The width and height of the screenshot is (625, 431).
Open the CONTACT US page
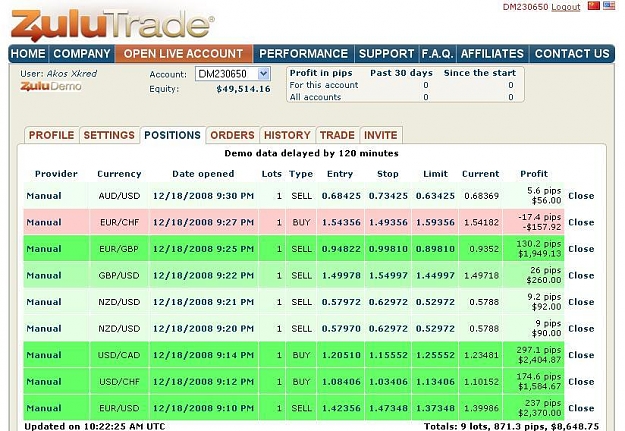(x=572, y=54)
